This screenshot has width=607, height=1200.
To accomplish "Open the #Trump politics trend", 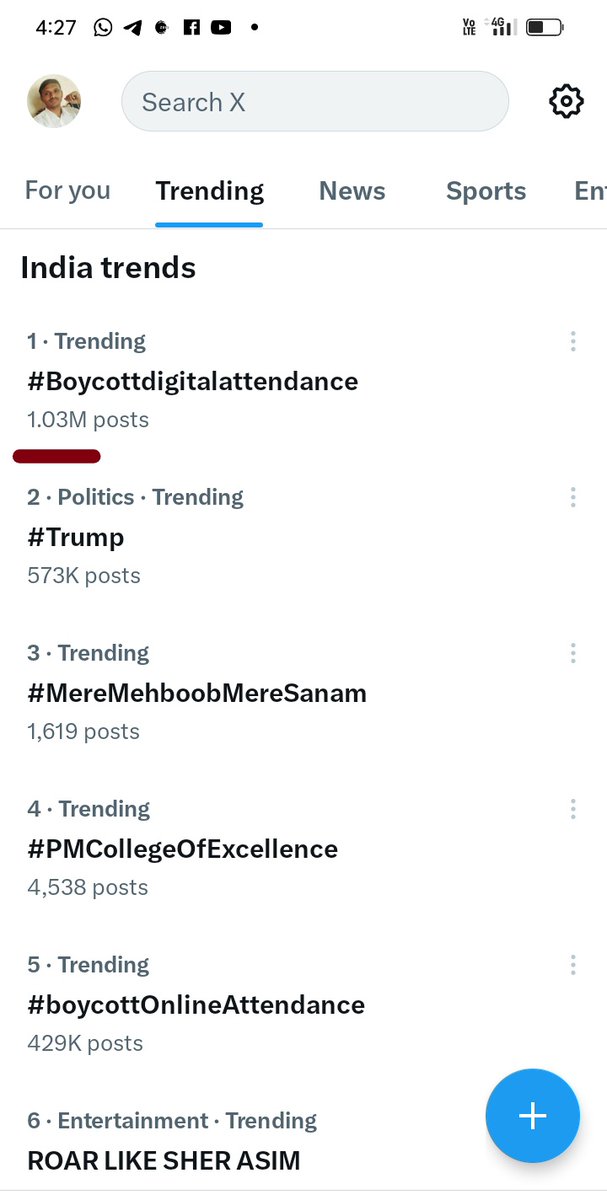I will tap(76, 537).
